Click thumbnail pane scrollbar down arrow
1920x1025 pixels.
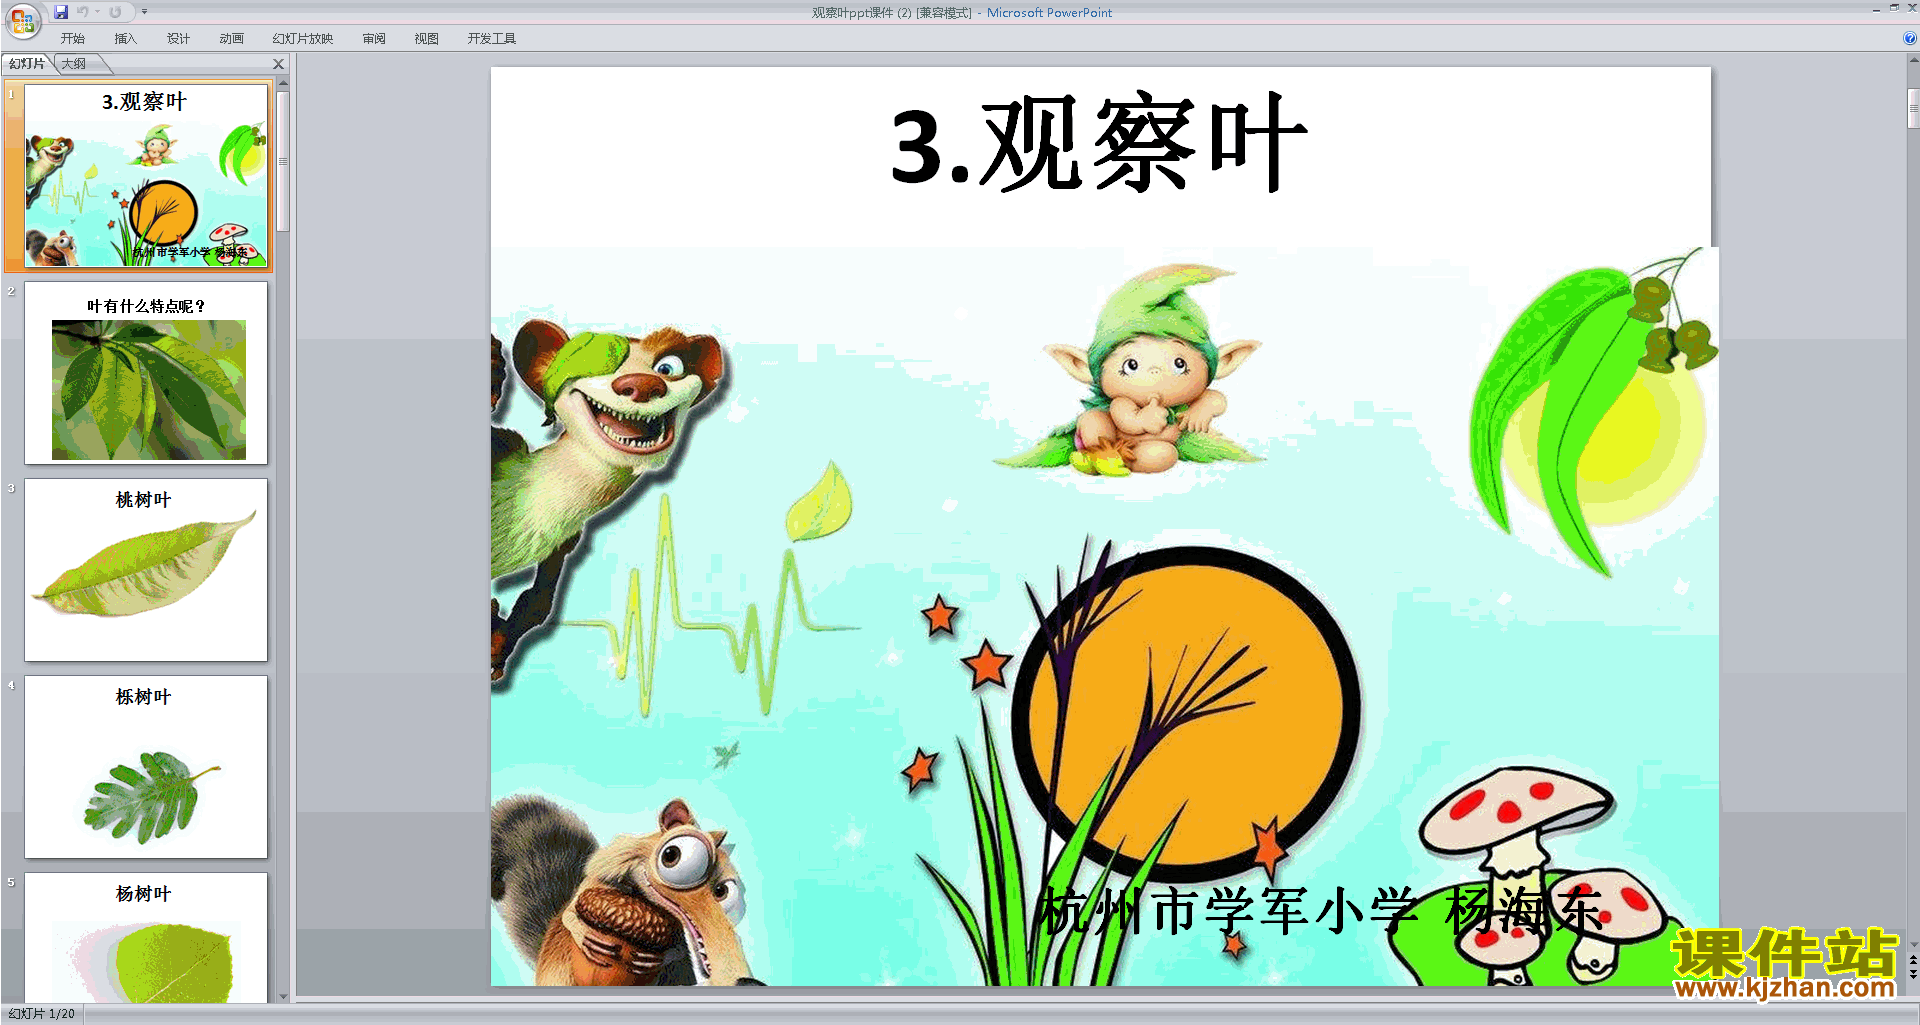pyautogui.click(x=283, y=996)
